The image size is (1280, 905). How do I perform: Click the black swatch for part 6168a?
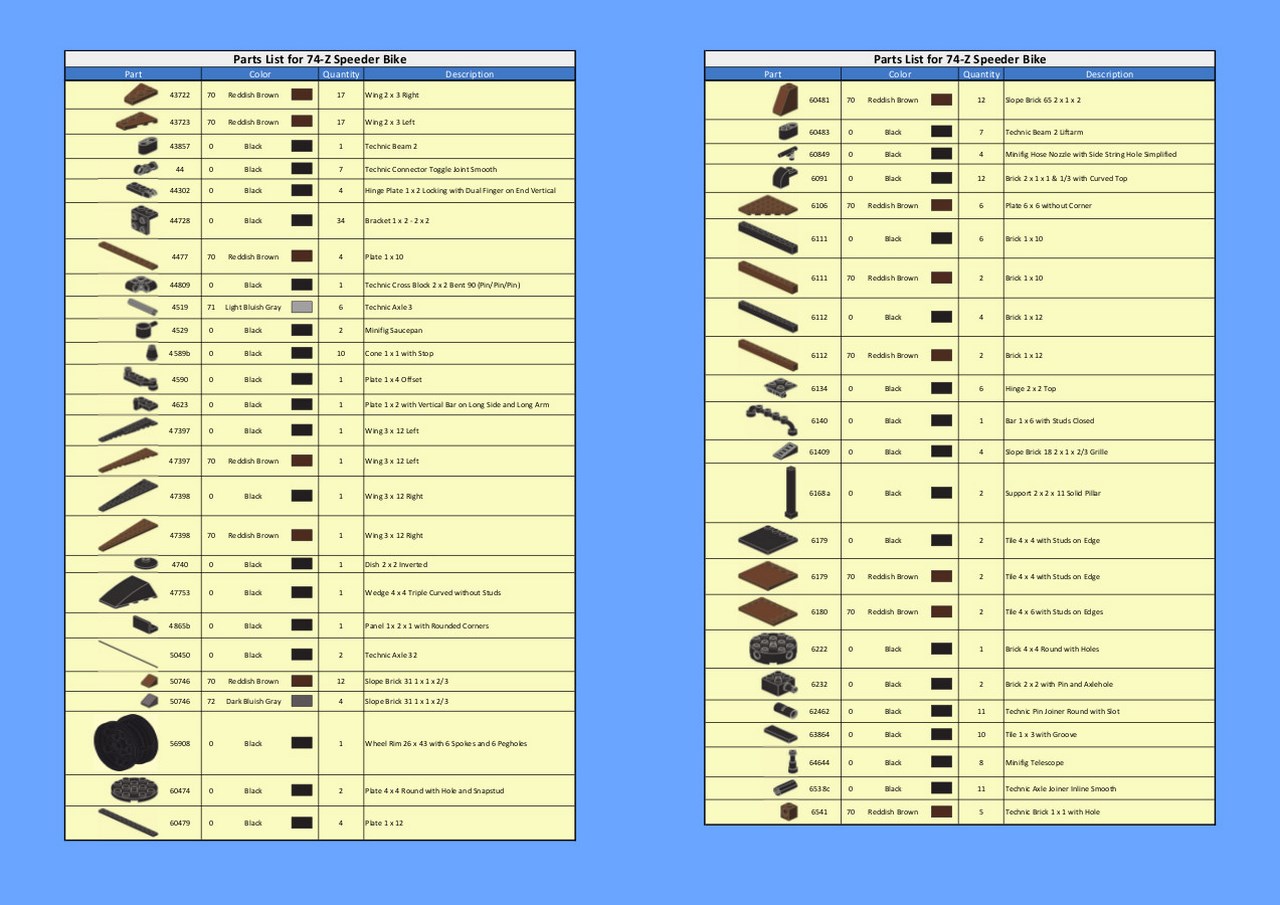(941, 492)
